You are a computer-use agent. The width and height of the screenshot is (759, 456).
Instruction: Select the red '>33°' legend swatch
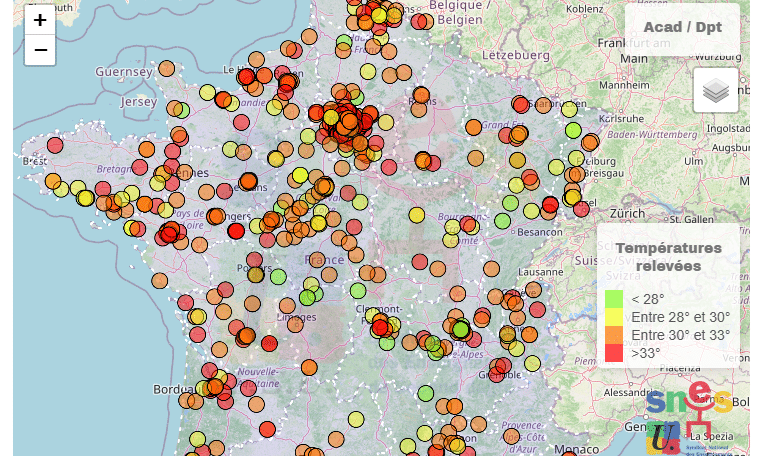pyautogui.click(x=614, y=353)
